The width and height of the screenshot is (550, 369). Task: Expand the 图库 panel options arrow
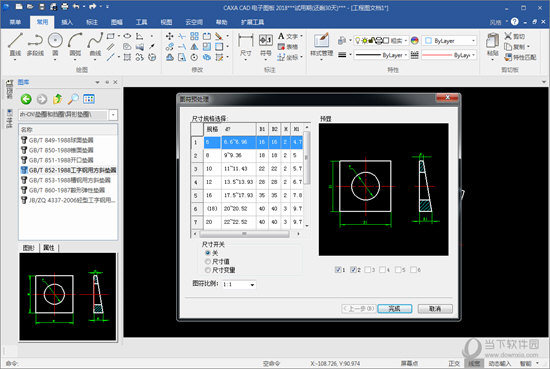point(97,82)
